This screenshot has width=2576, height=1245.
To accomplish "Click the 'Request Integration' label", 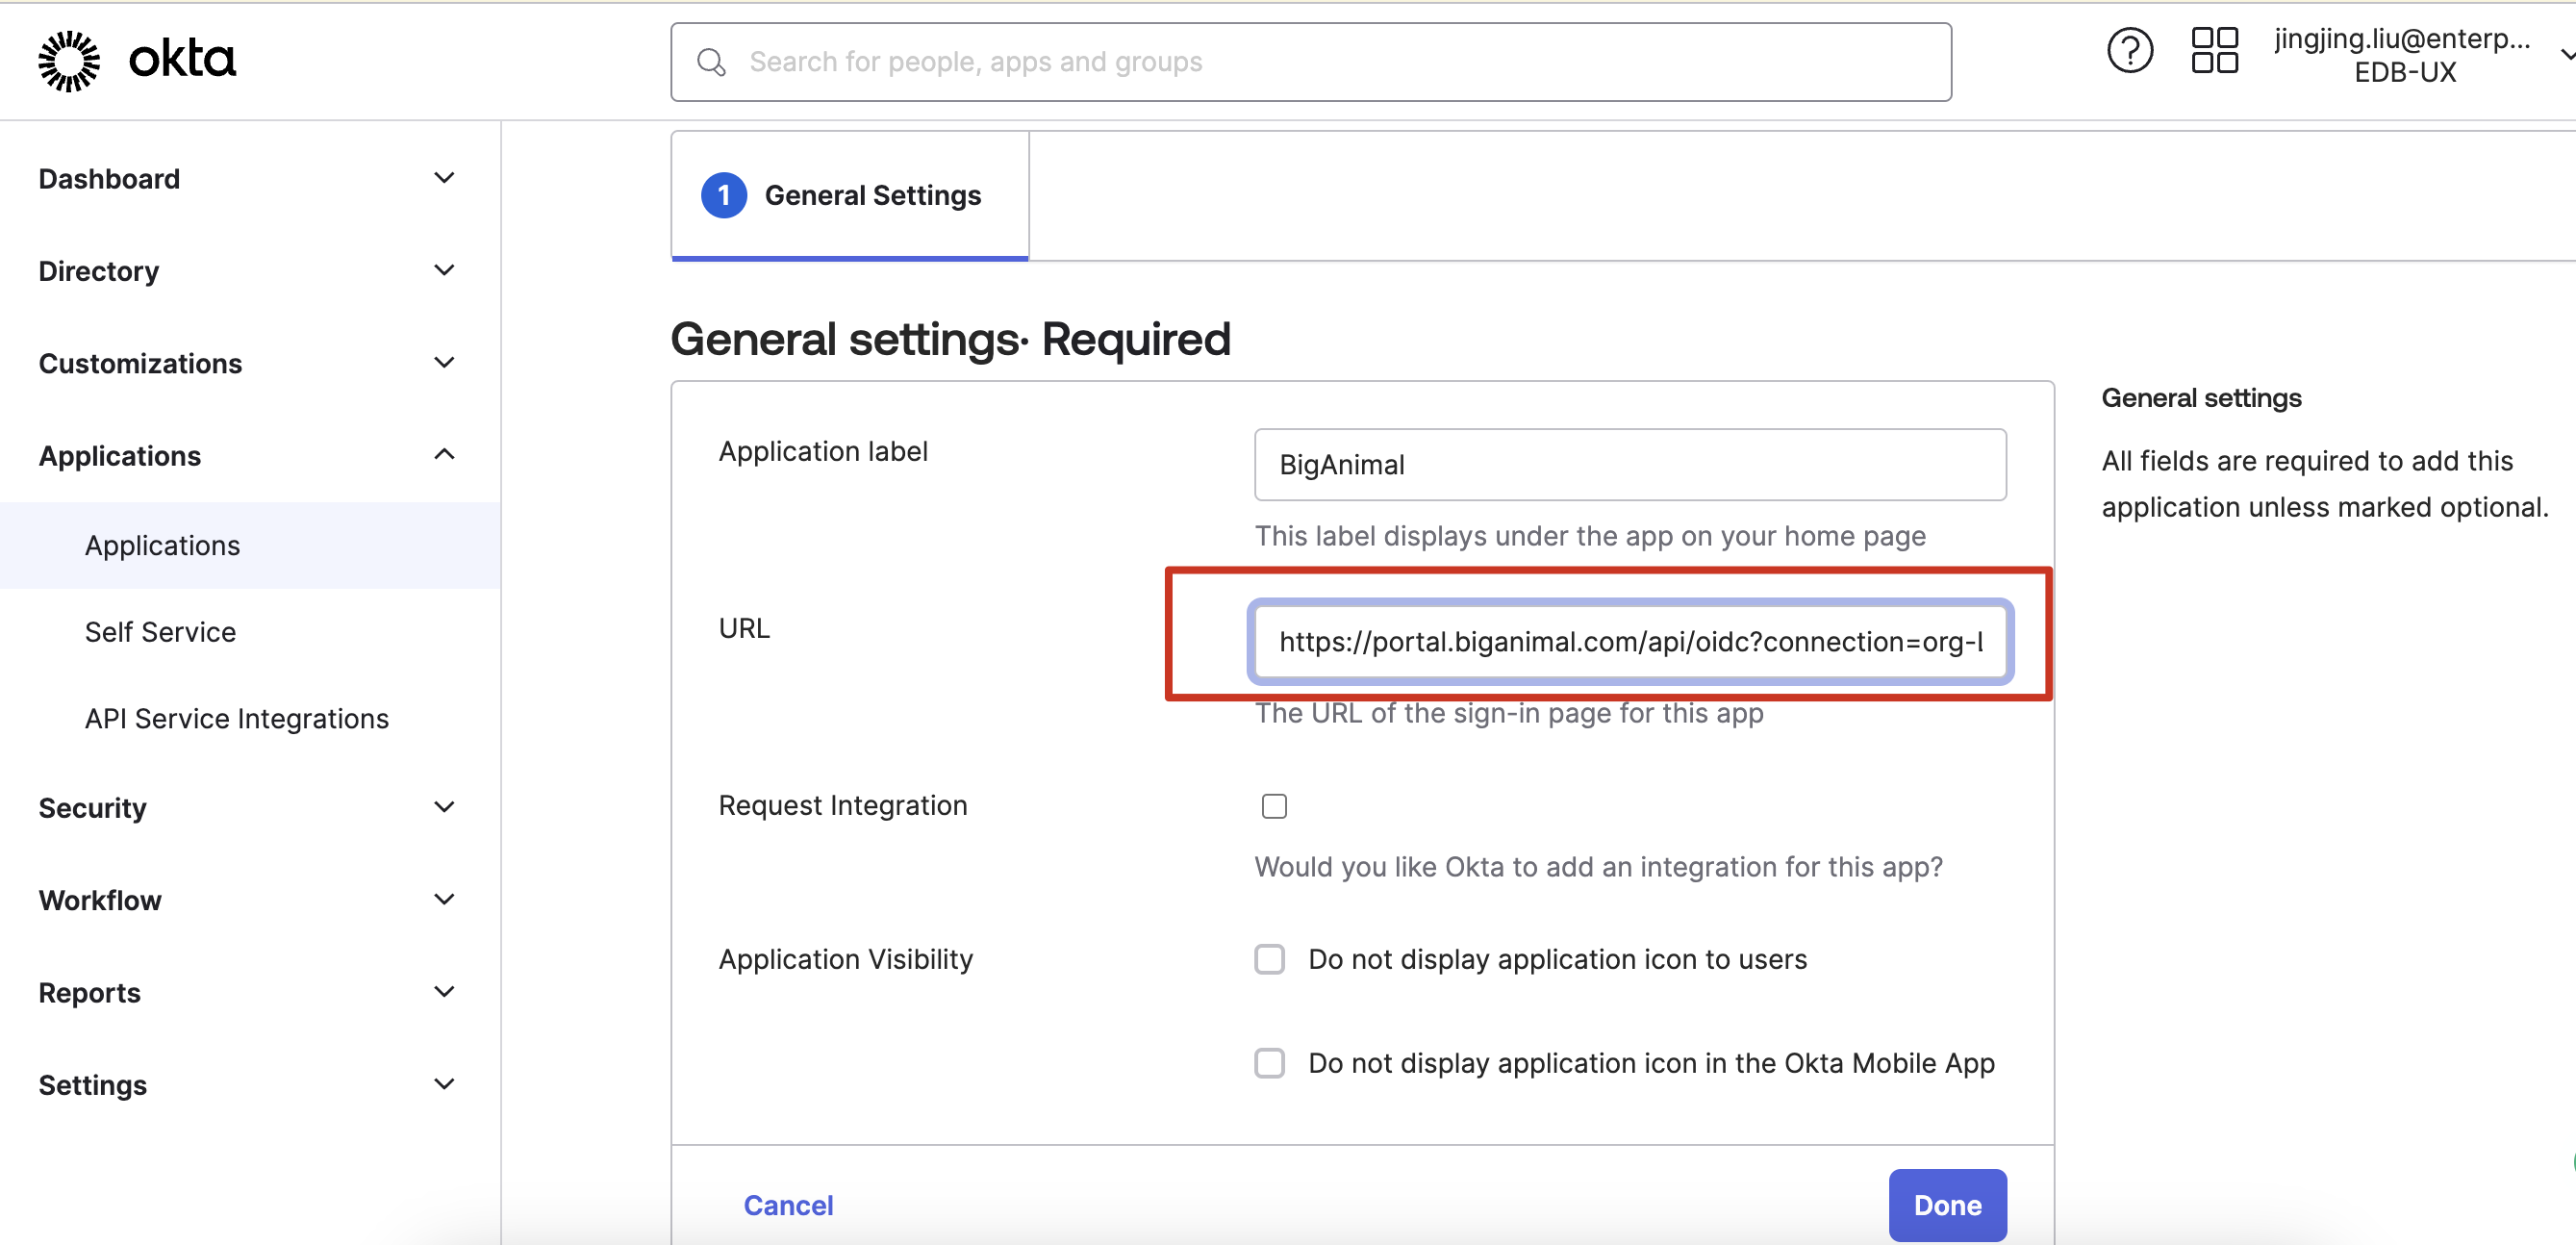I will (x=842, y=805).
